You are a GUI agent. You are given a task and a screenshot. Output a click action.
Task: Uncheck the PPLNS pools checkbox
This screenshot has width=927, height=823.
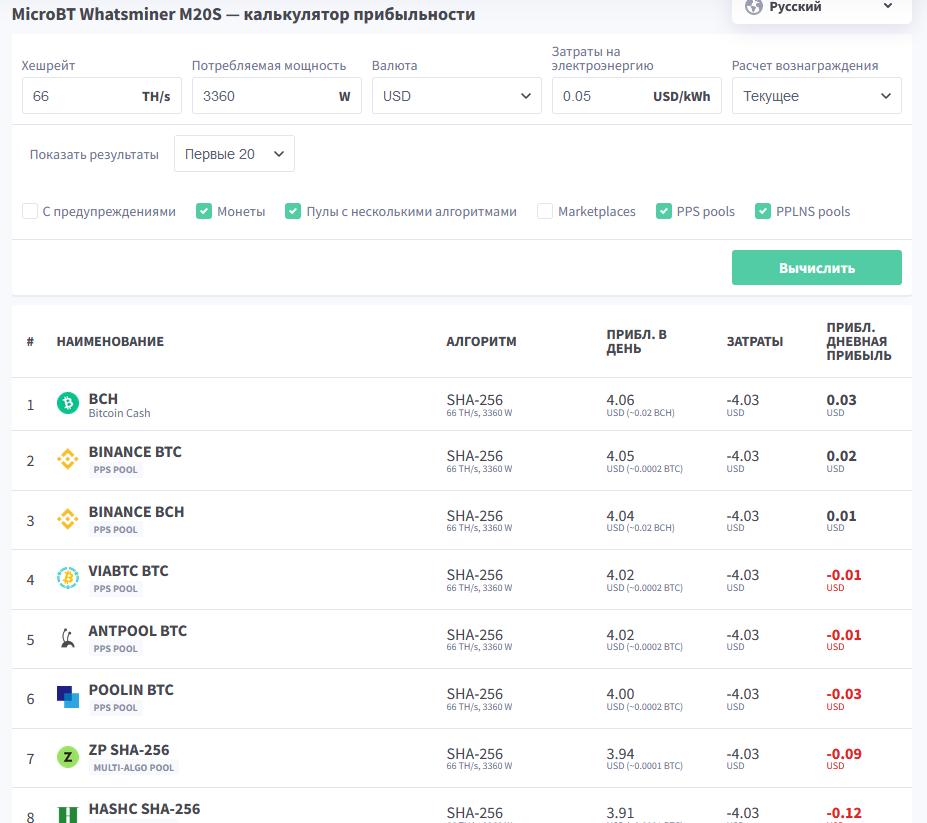[763, 211]
